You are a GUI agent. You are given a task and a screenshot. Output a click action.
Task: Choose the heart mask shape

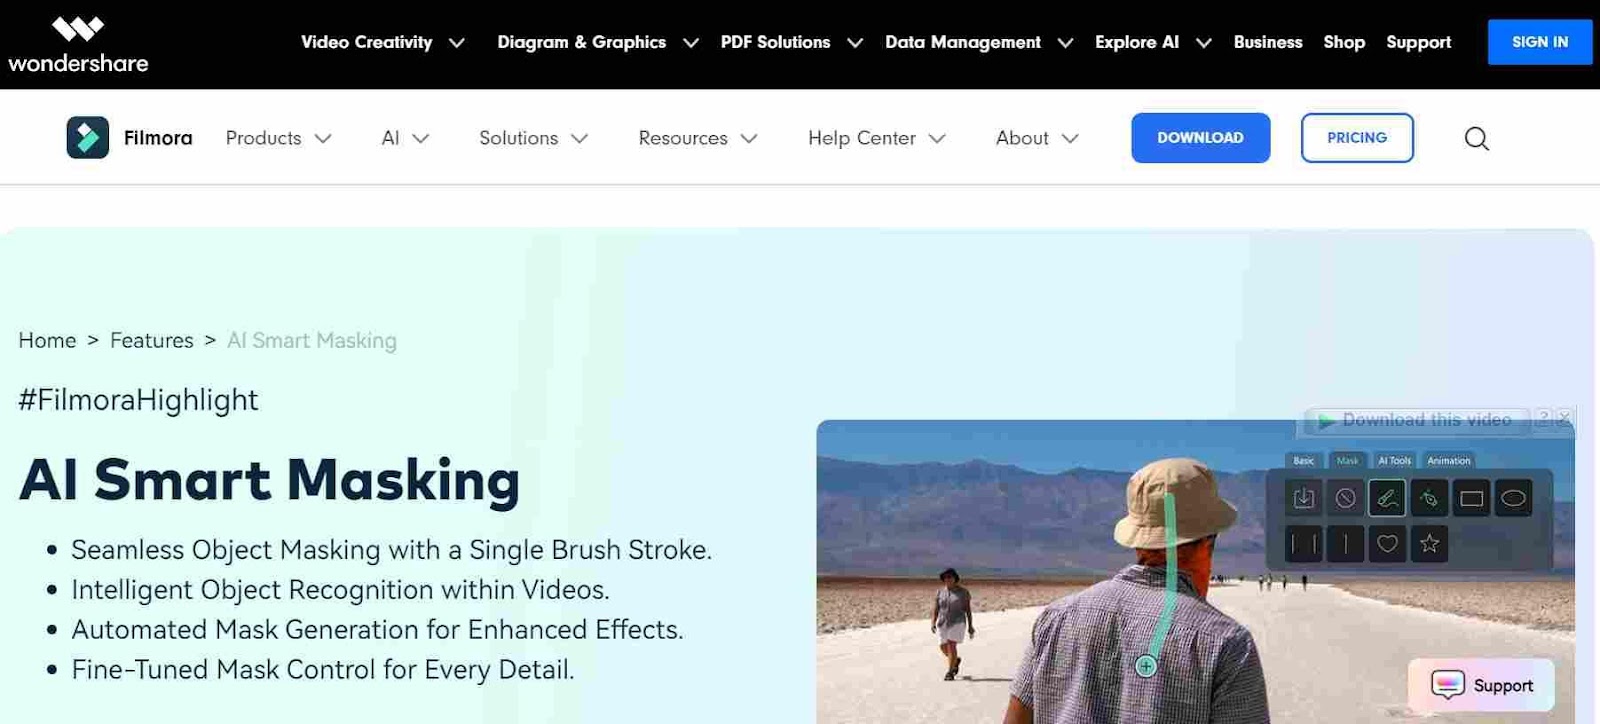pos(1387,544)
